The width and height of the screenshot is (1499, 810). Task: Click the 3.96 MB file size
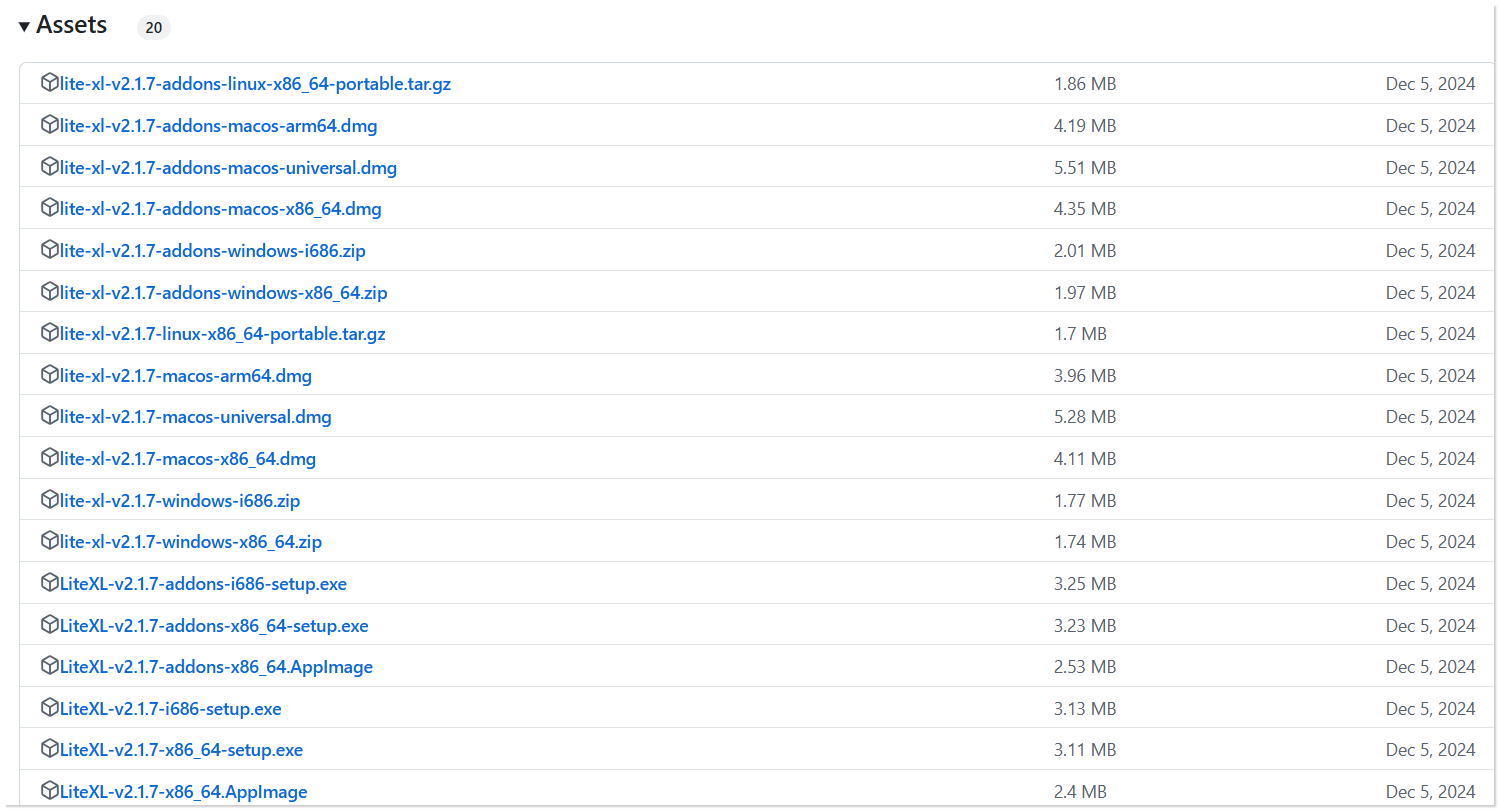pos(1085,376)
